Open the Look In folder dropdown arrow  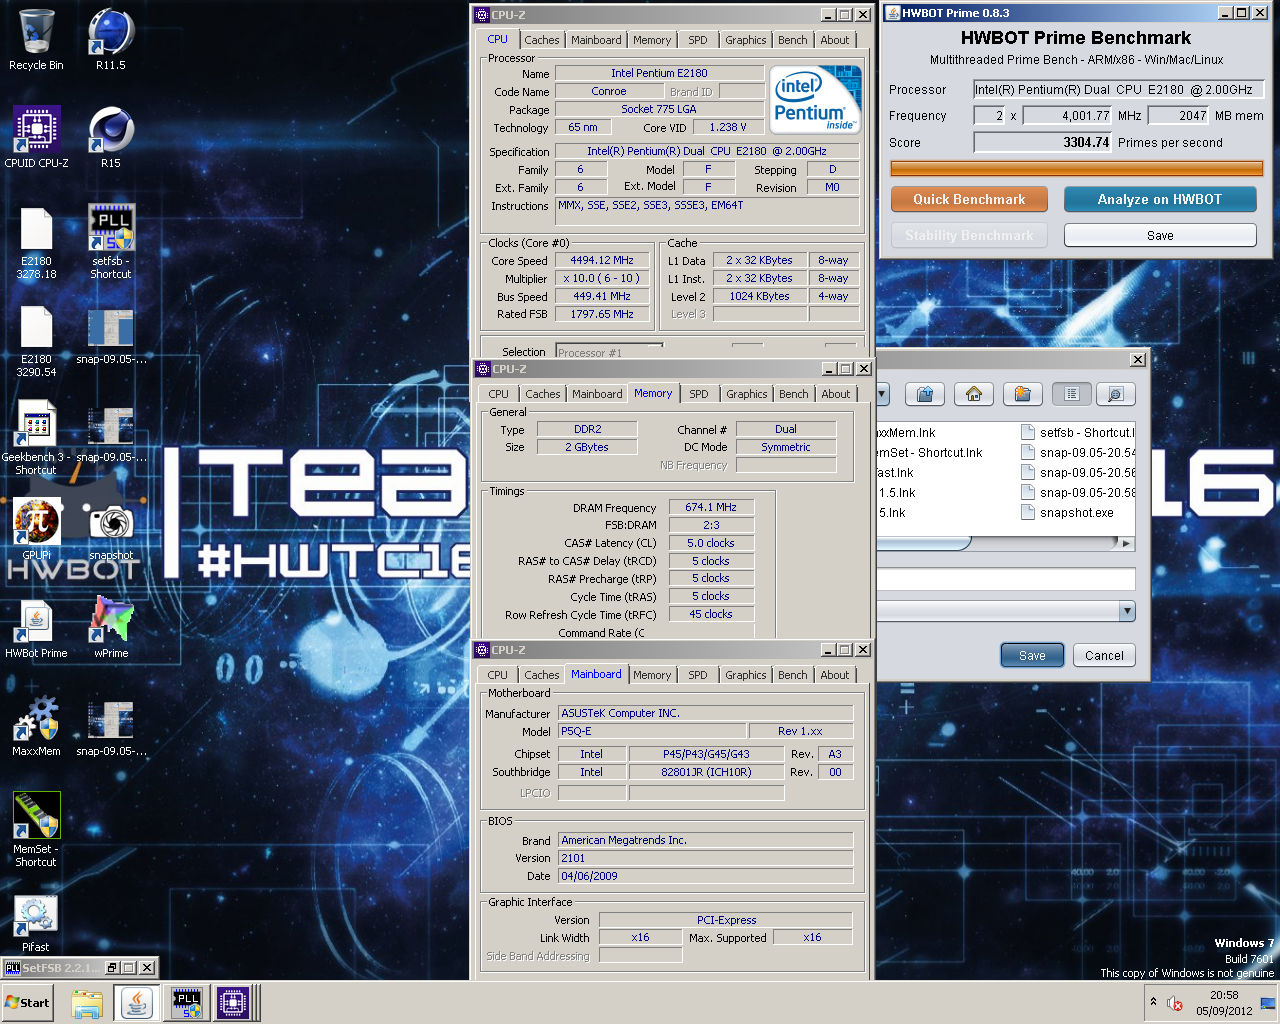pos(882,394)
